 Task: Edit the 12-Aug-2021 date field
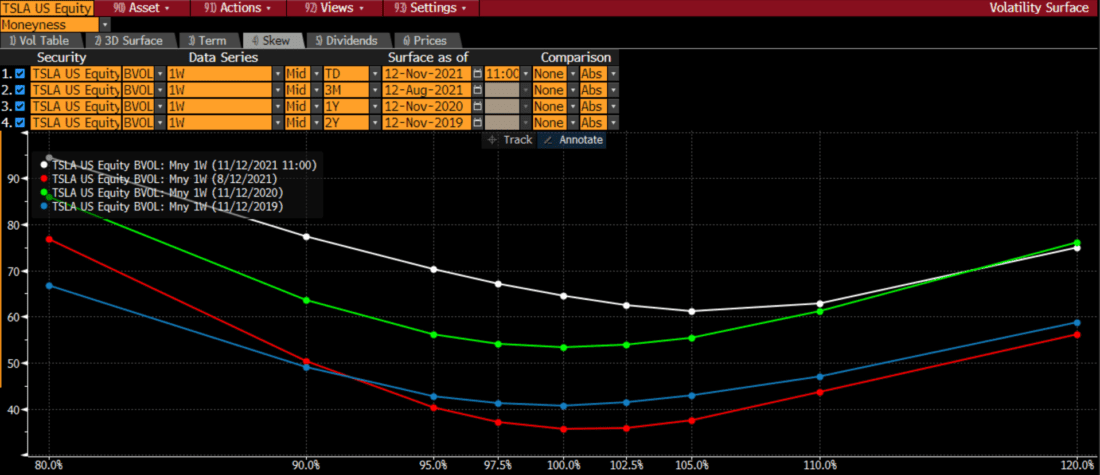[x=427, y=90]
